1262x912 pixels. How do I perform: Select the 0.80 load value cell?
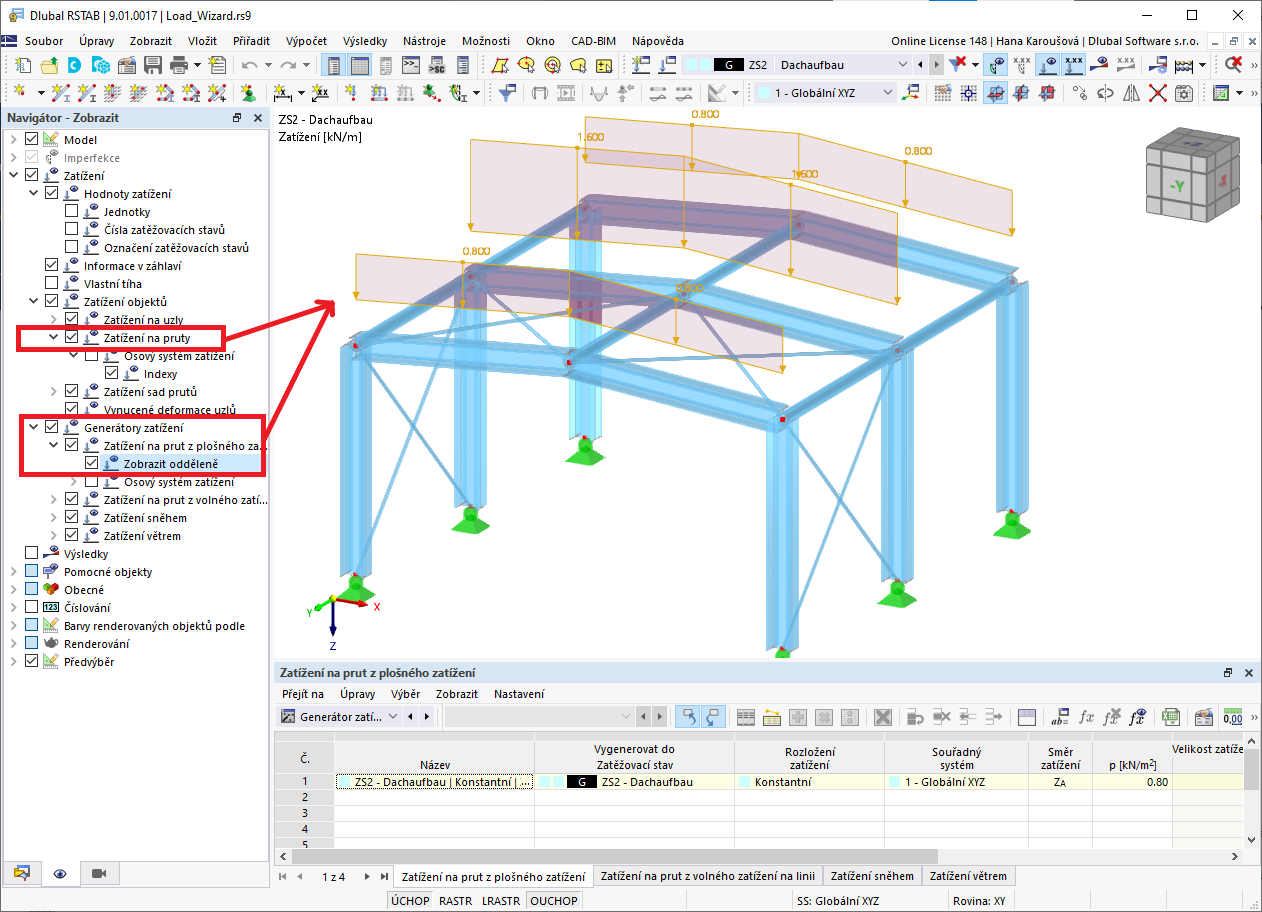(1131, 782)
